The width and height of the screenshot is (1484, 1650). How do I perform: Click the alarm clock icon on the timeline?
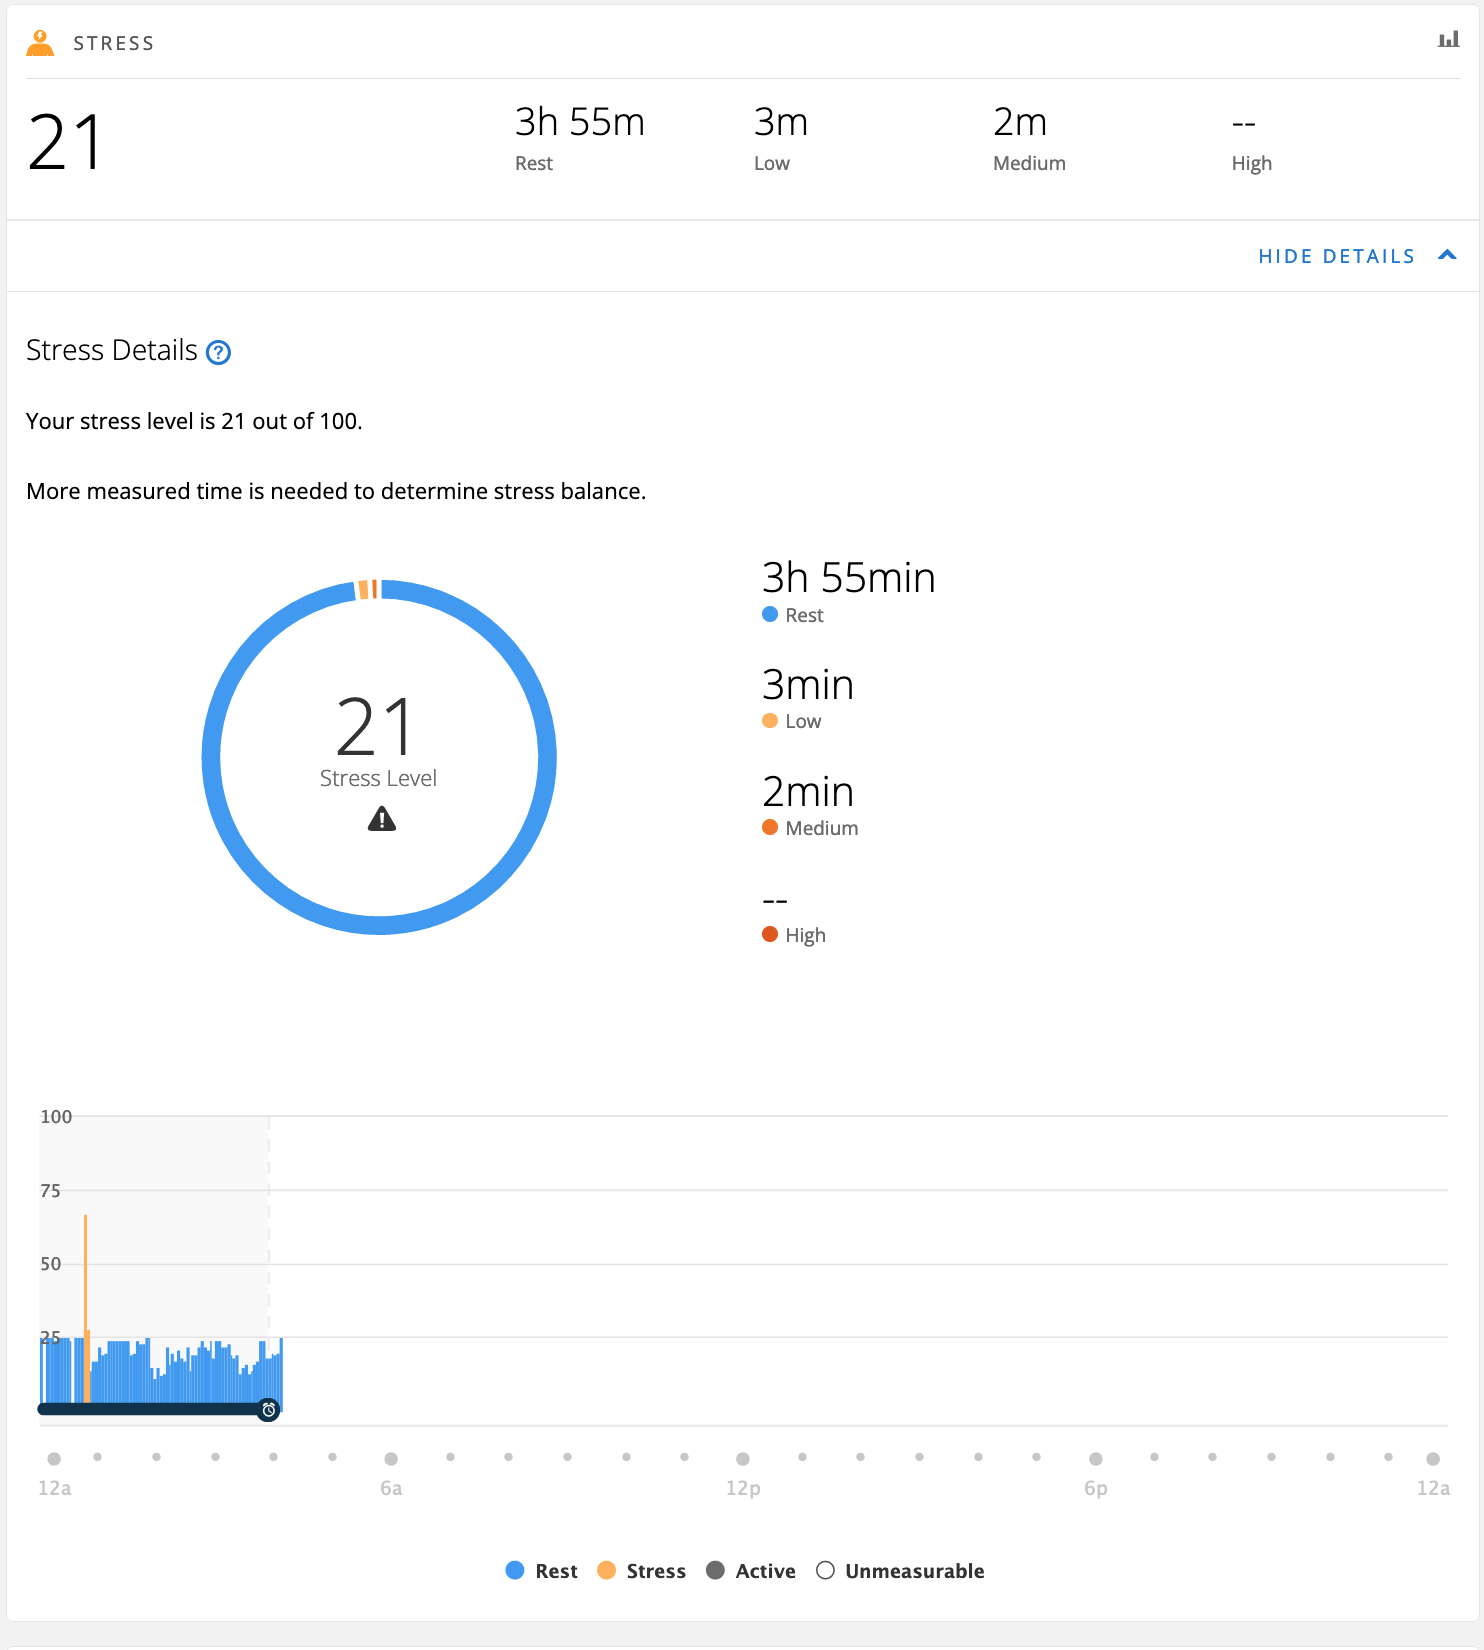point(269,1410)
